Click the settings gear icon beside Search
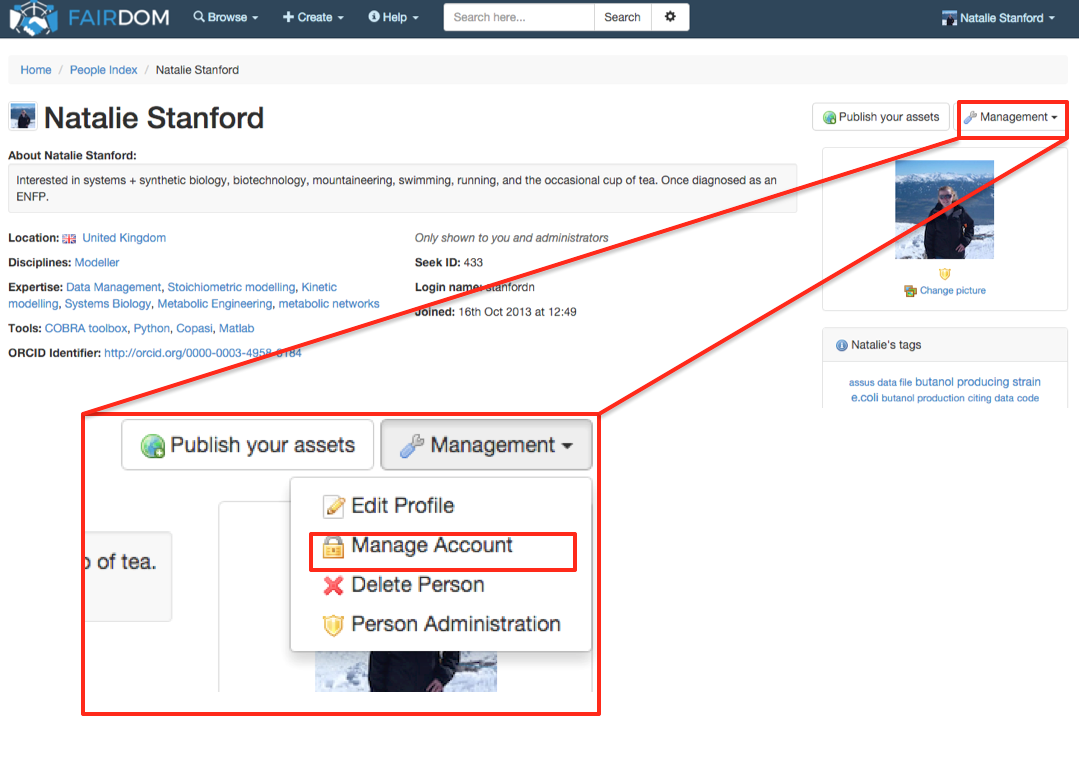 670,17
